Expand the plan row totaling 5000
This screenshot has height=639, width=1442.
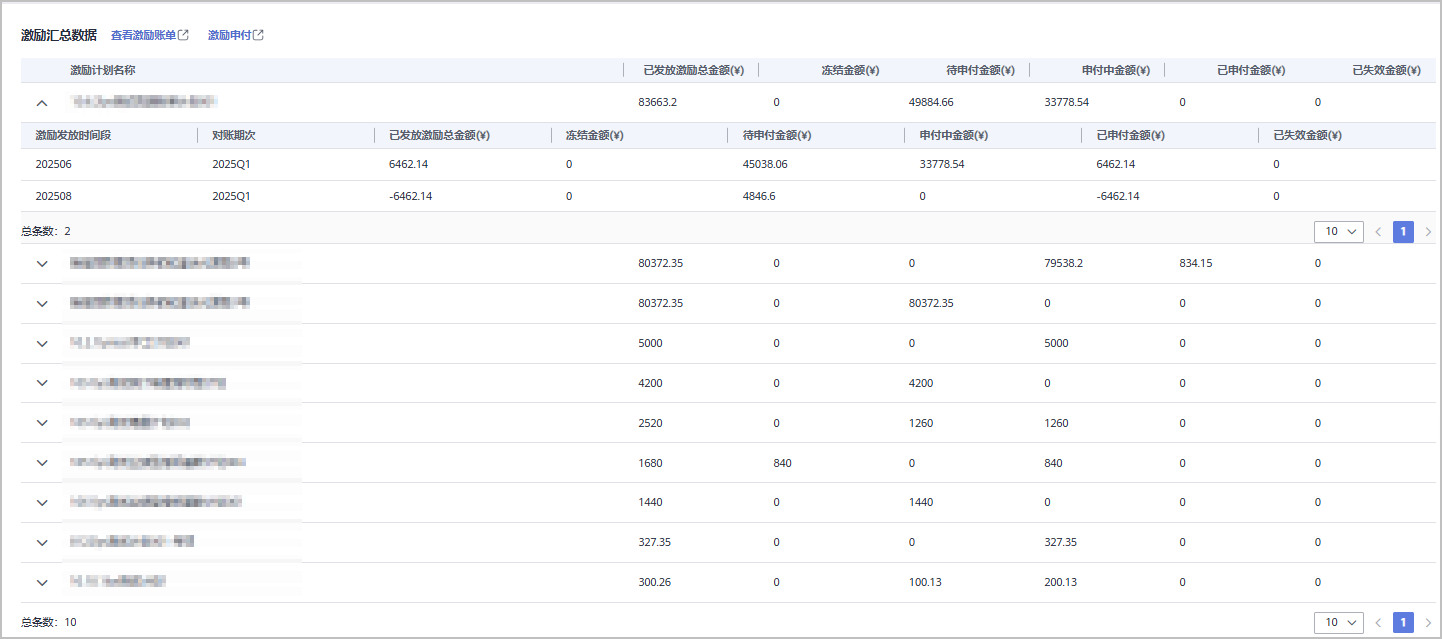click(42, 344)
